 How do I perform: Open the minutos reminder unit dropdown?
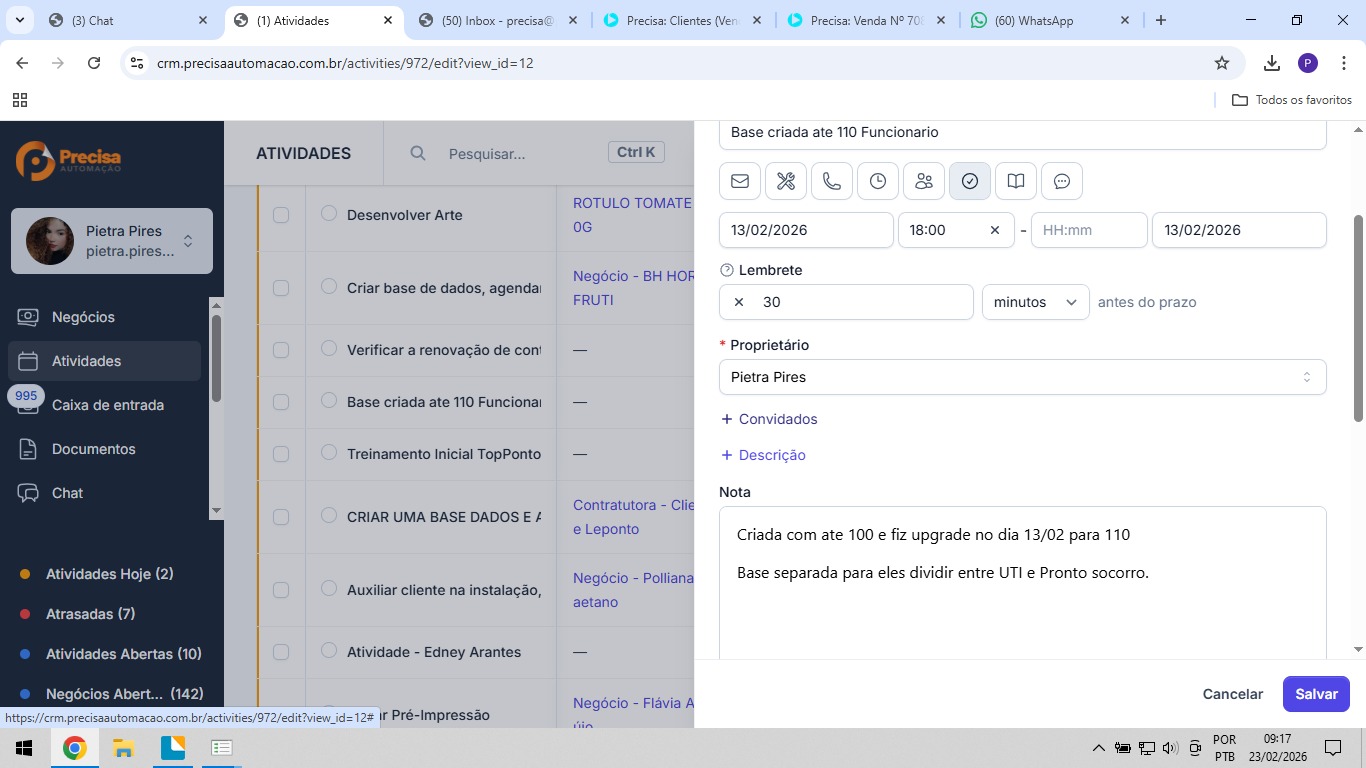tap(1035, 302)
